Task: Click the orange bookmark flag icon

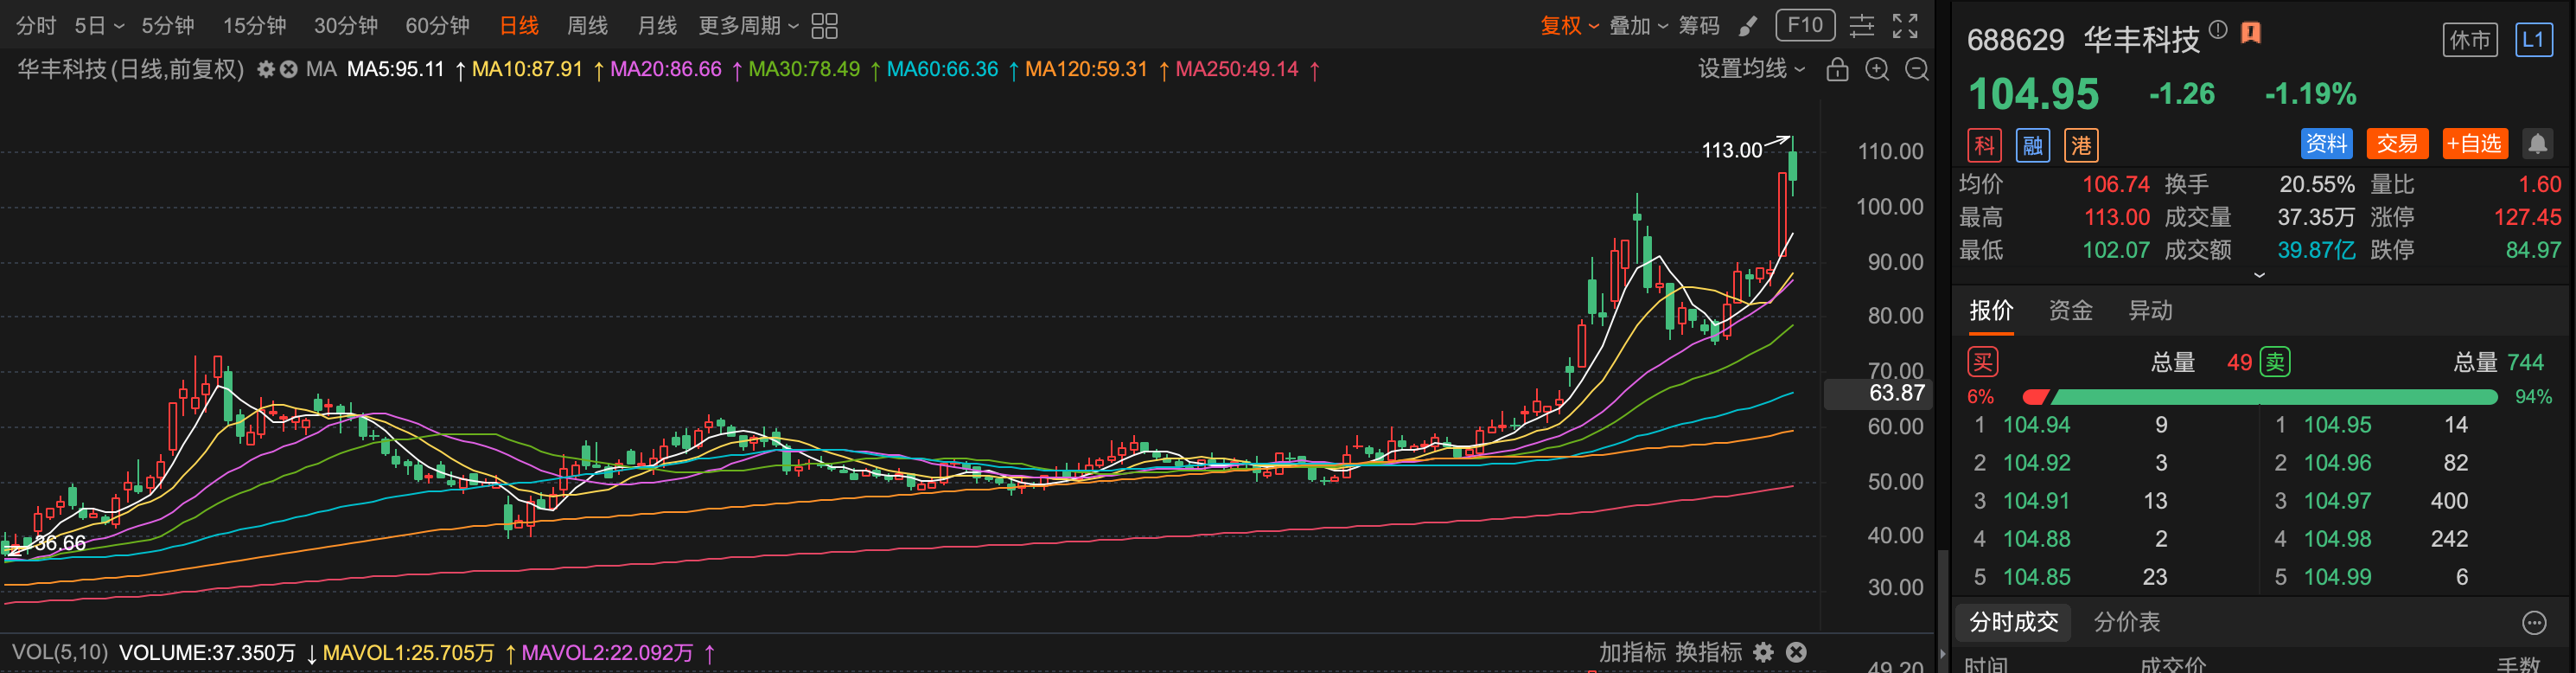Action: pos(2250,33)
